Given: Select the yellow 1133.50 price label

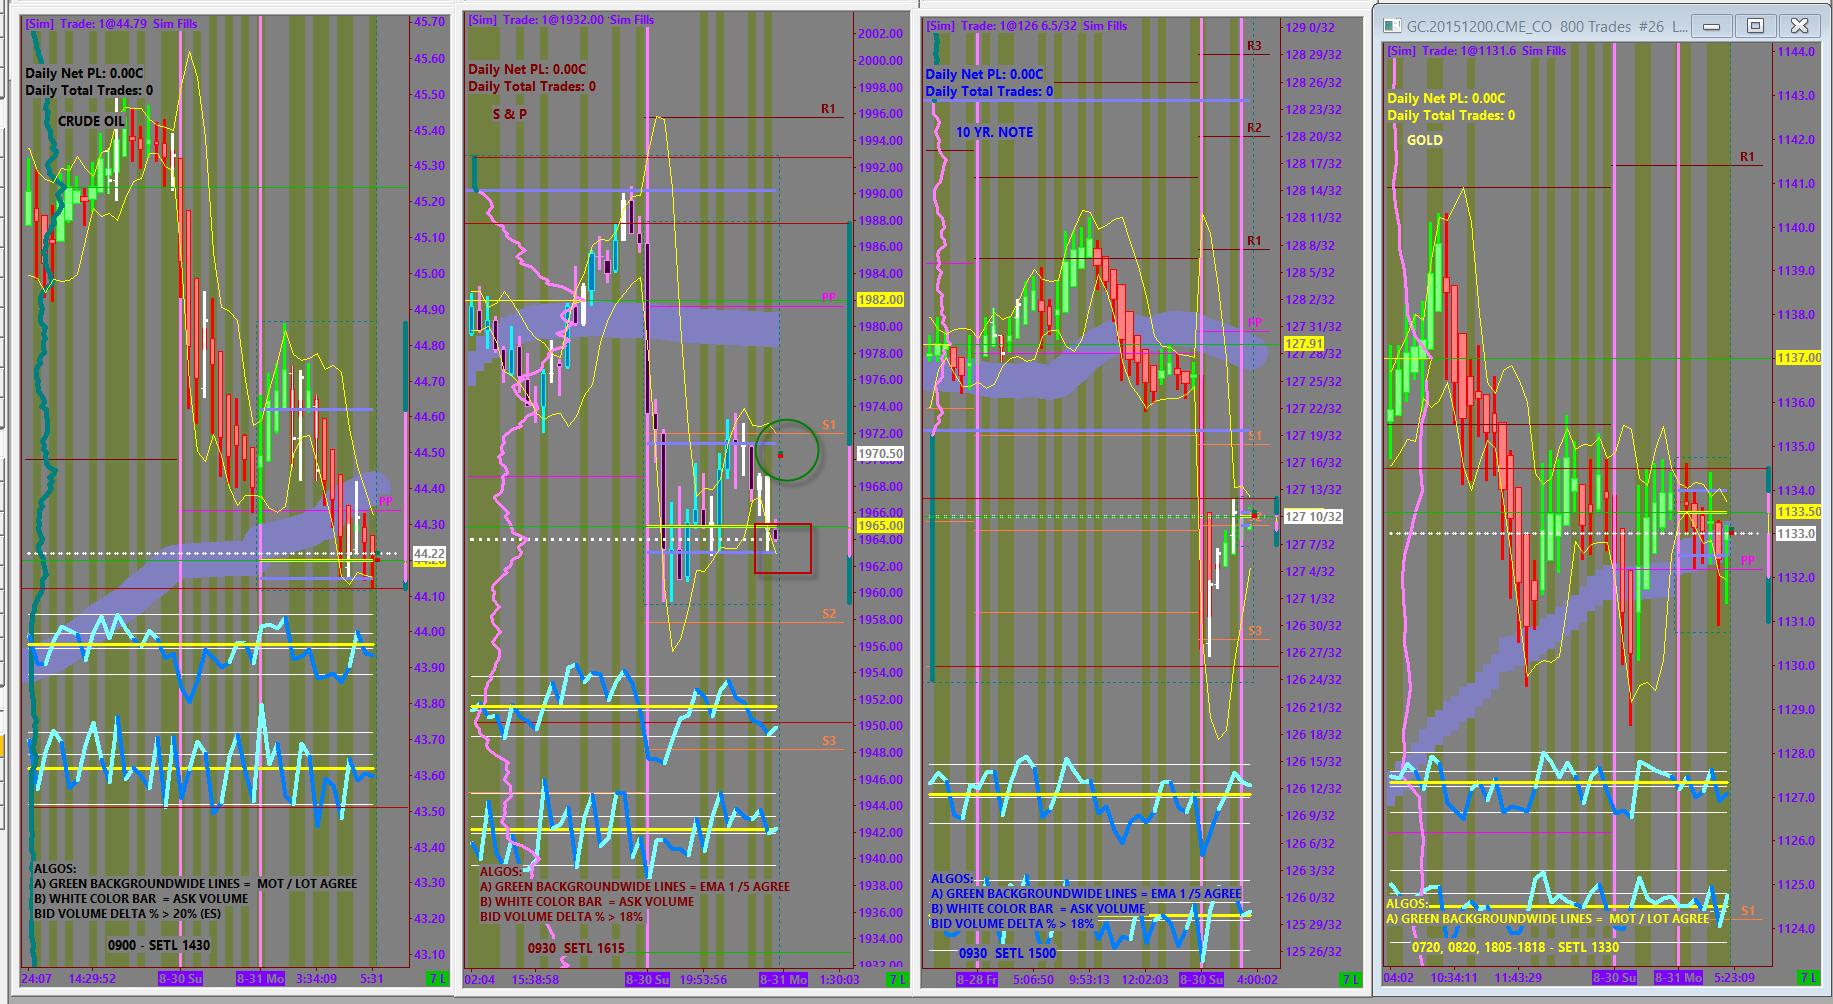Looking at the screenshot, I should click(1798, 512).
